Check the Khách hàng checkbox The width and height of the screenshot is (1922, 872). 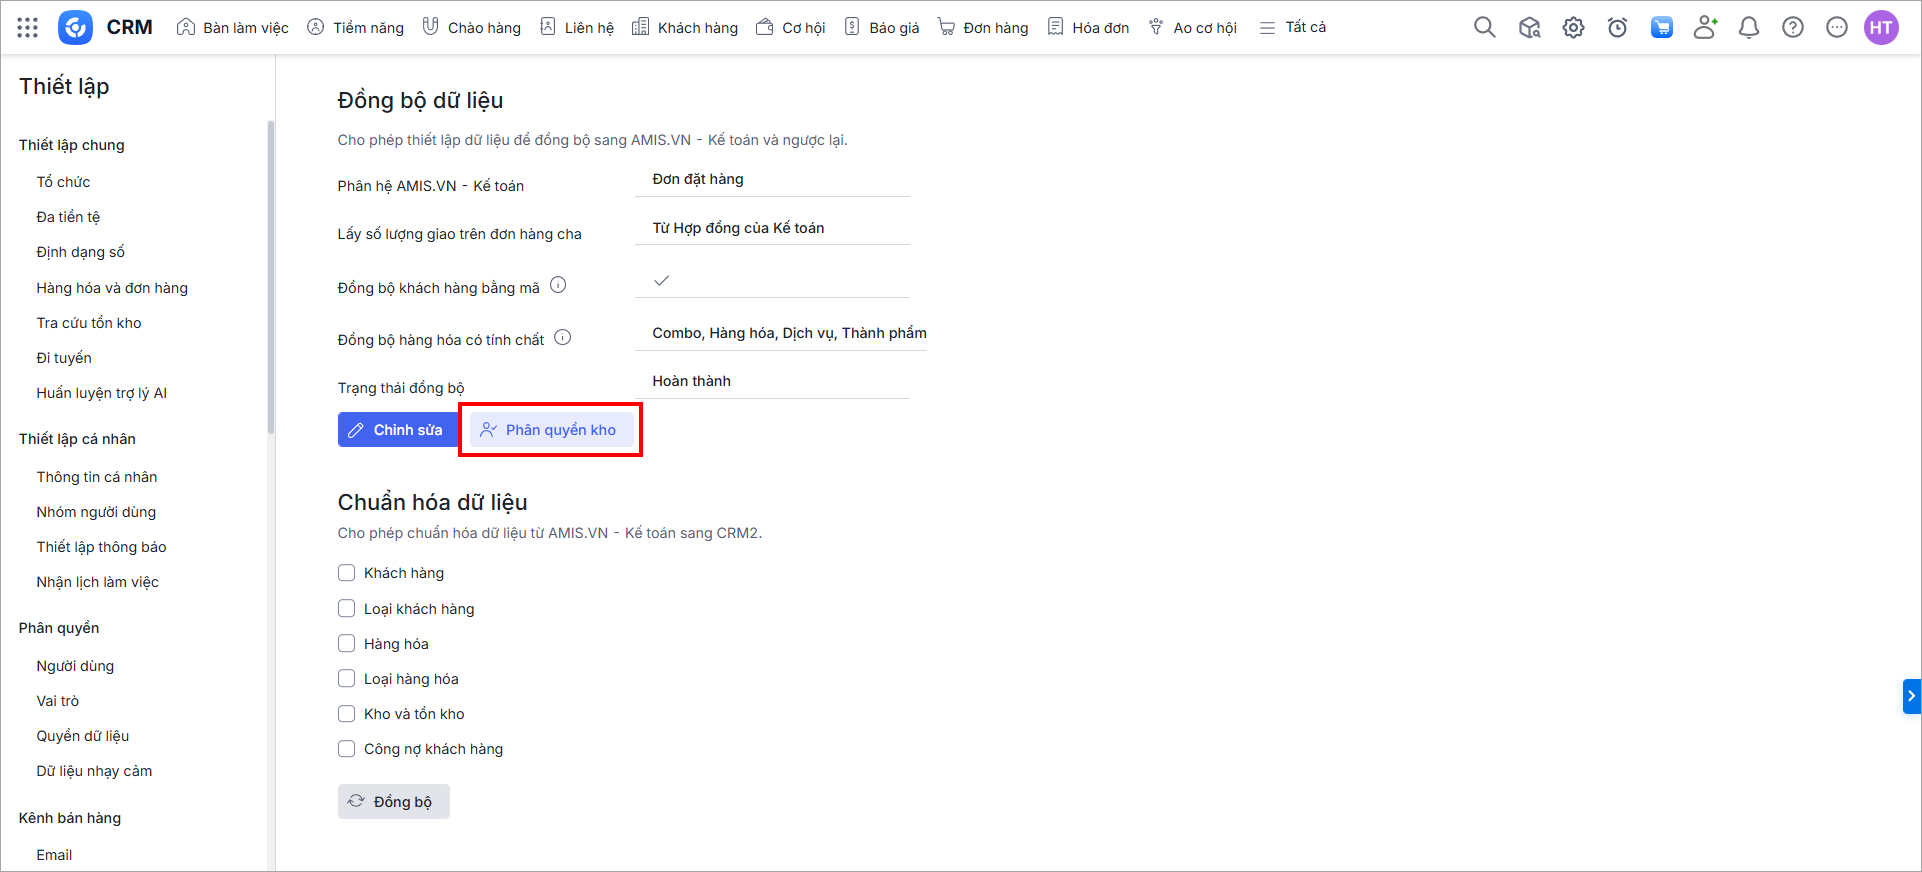point(347,573)
